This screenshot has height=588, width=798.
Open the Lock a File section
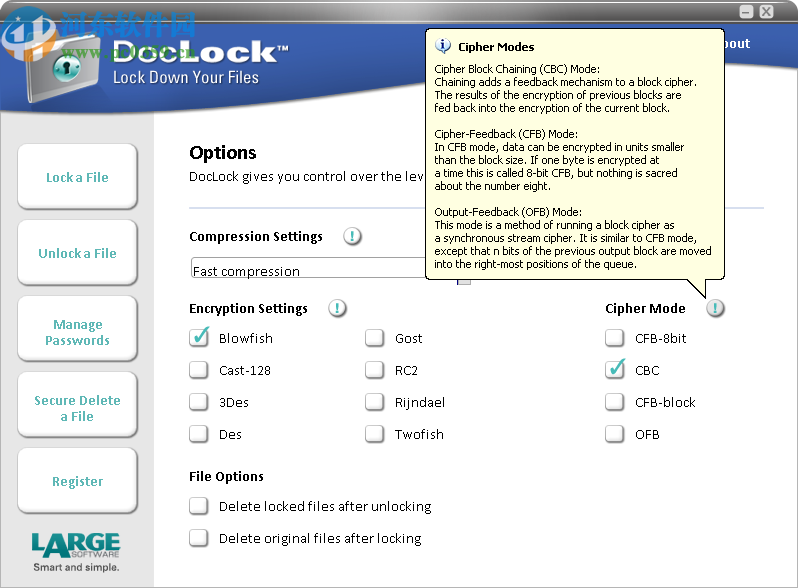[x=77, y=177]
